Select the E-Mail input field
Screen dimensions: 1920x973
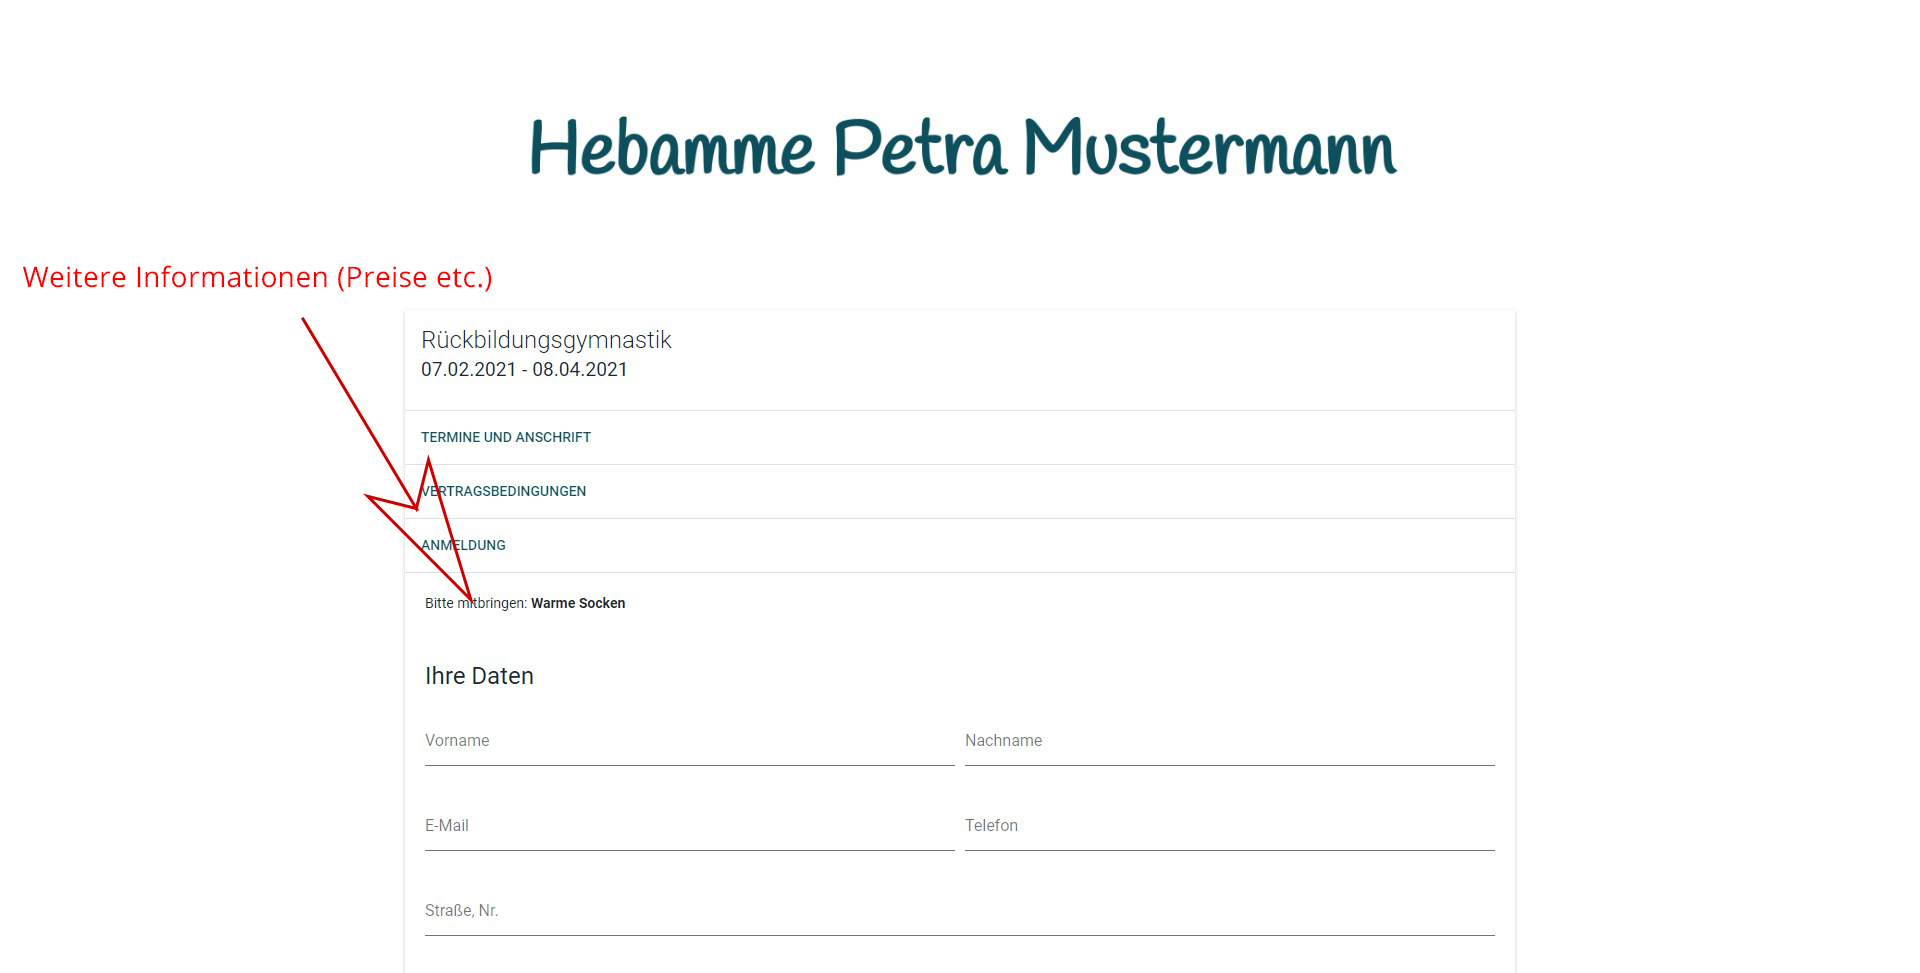[688, 827]
